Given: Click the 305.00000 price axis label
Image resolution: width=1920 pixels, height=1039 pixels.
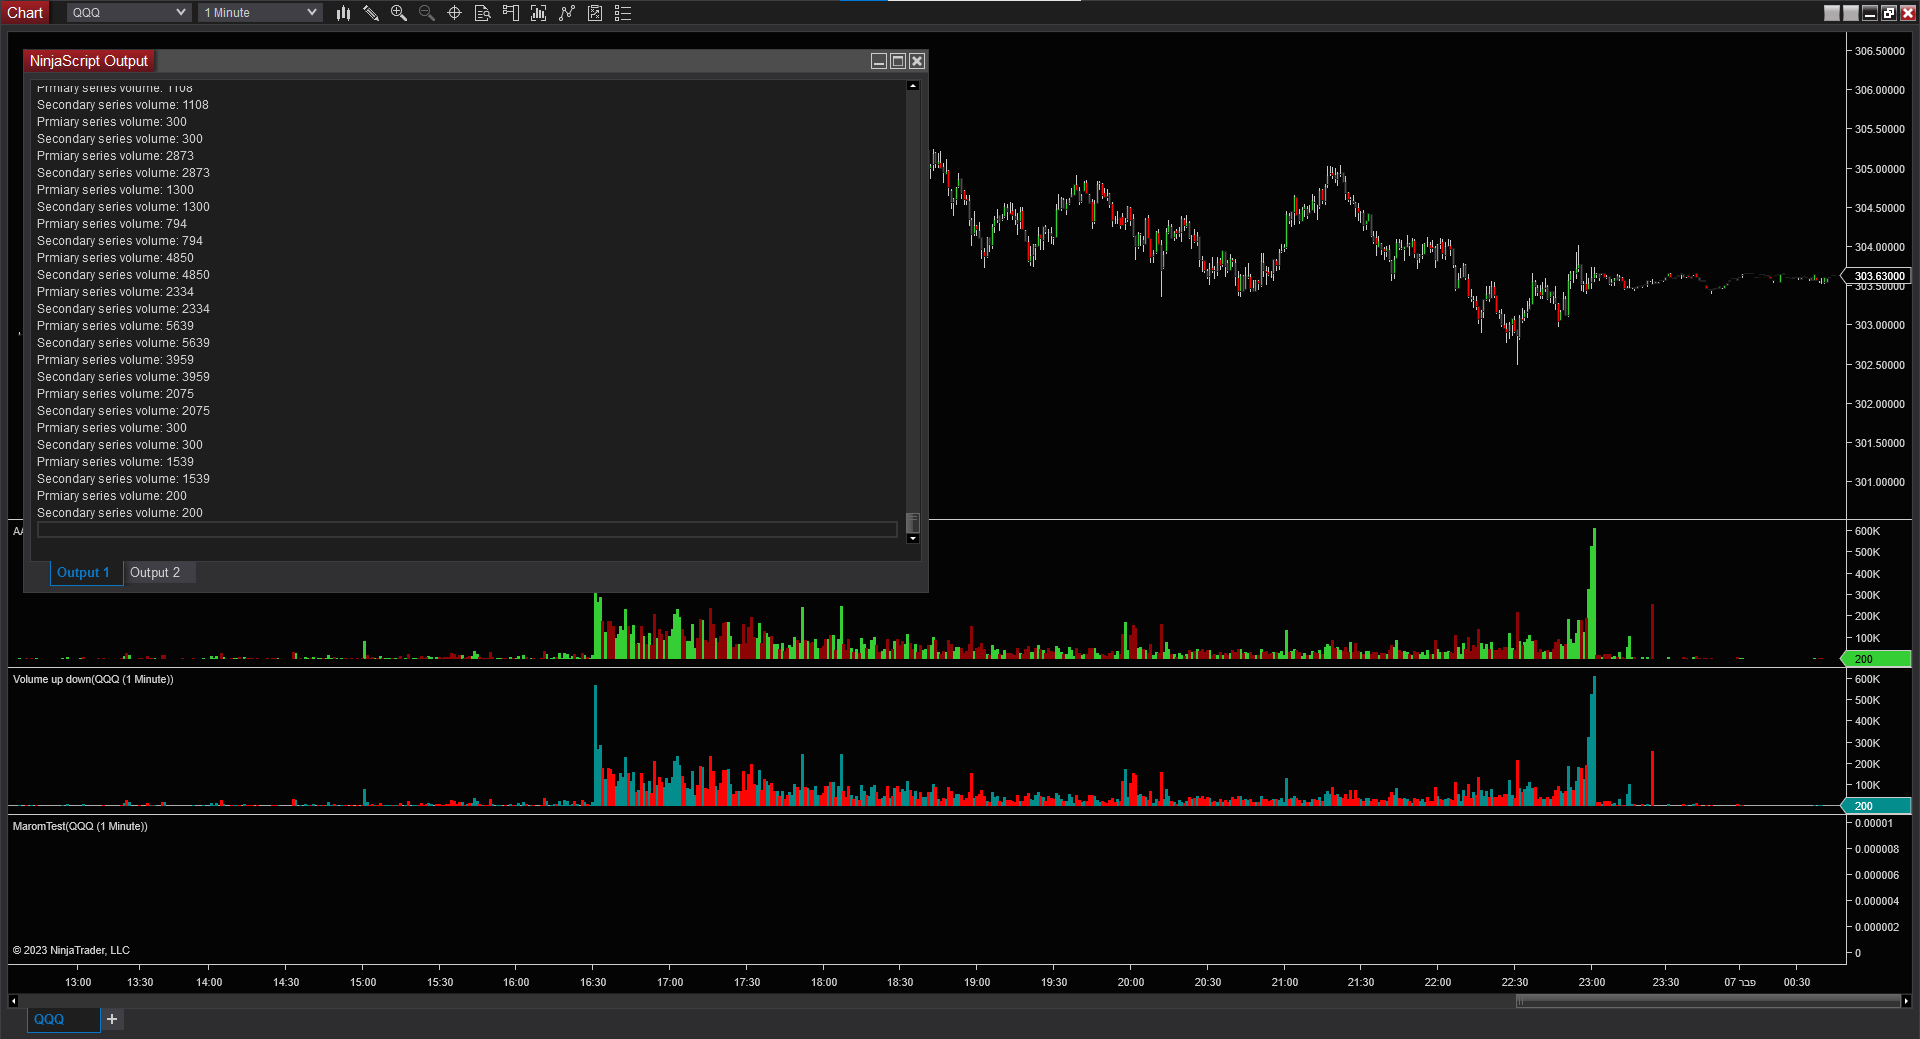Looking at the screenshot, I should [1880, 169].
